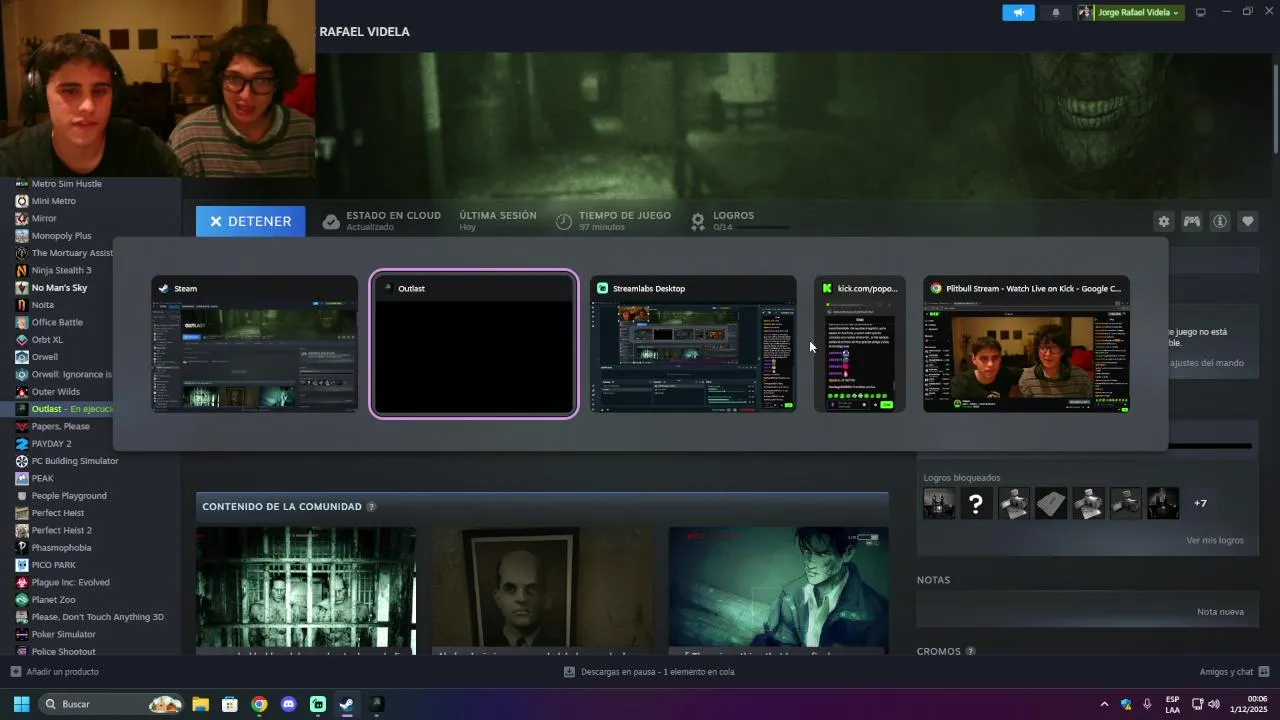Open Discord from the taskbar

click(x=289, y=704)
